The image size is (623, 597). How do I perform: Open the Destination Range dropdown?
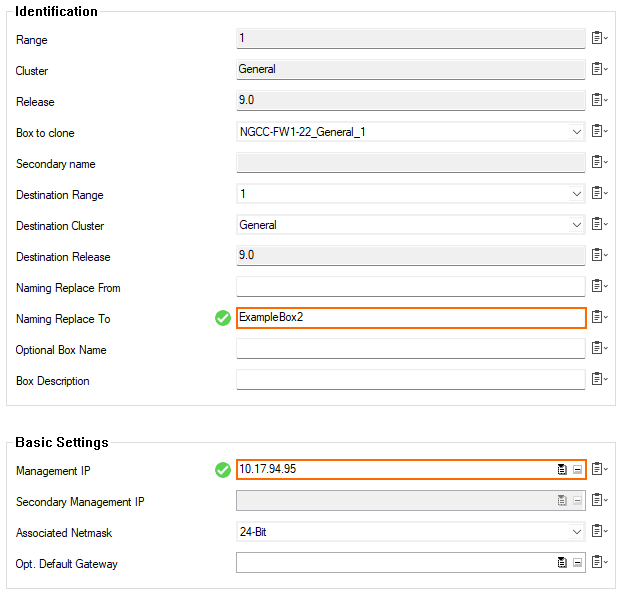point(577,194)
